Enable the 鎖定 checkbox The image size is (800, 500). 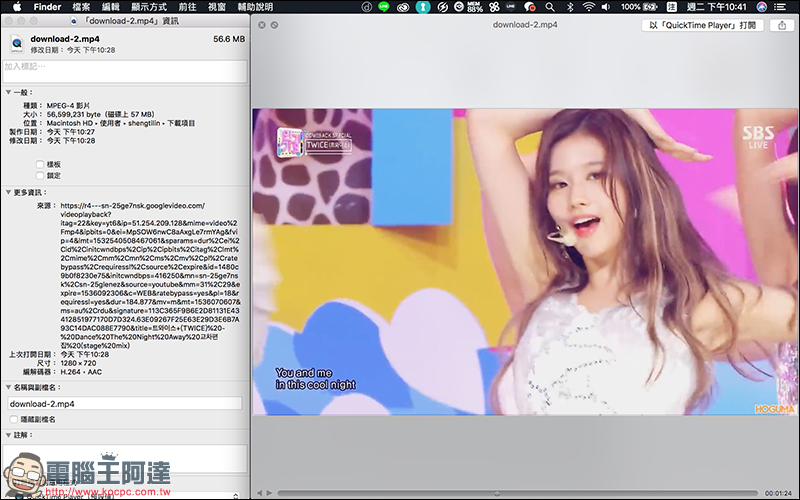[40, 176]
